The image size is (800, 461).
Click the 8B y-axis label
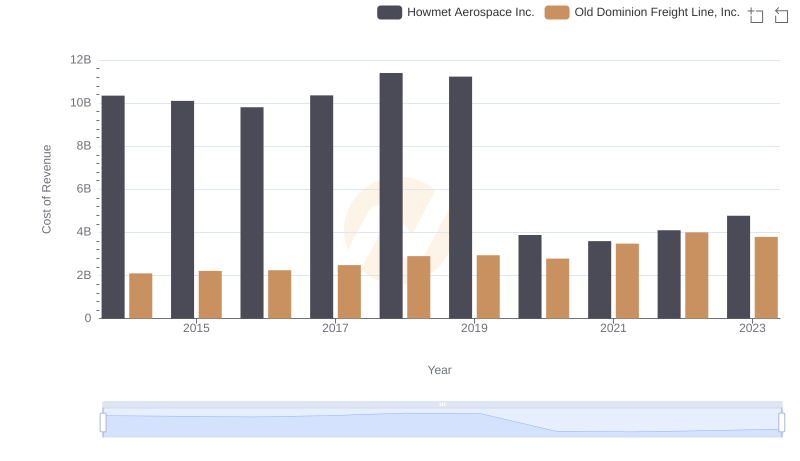pyautogui.click(x=84, y=146)
